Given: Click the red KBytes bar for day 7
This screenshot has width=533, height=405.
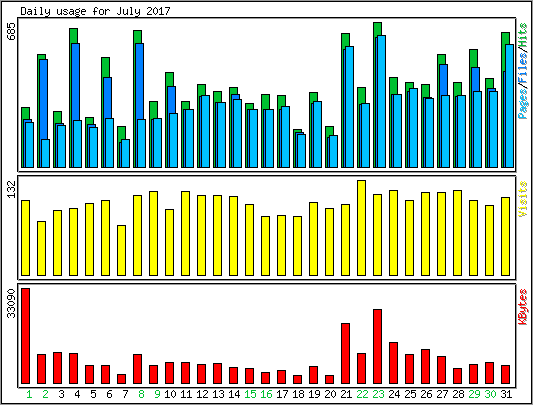Looking at the screenshot, I should click(x=121, y=379).
